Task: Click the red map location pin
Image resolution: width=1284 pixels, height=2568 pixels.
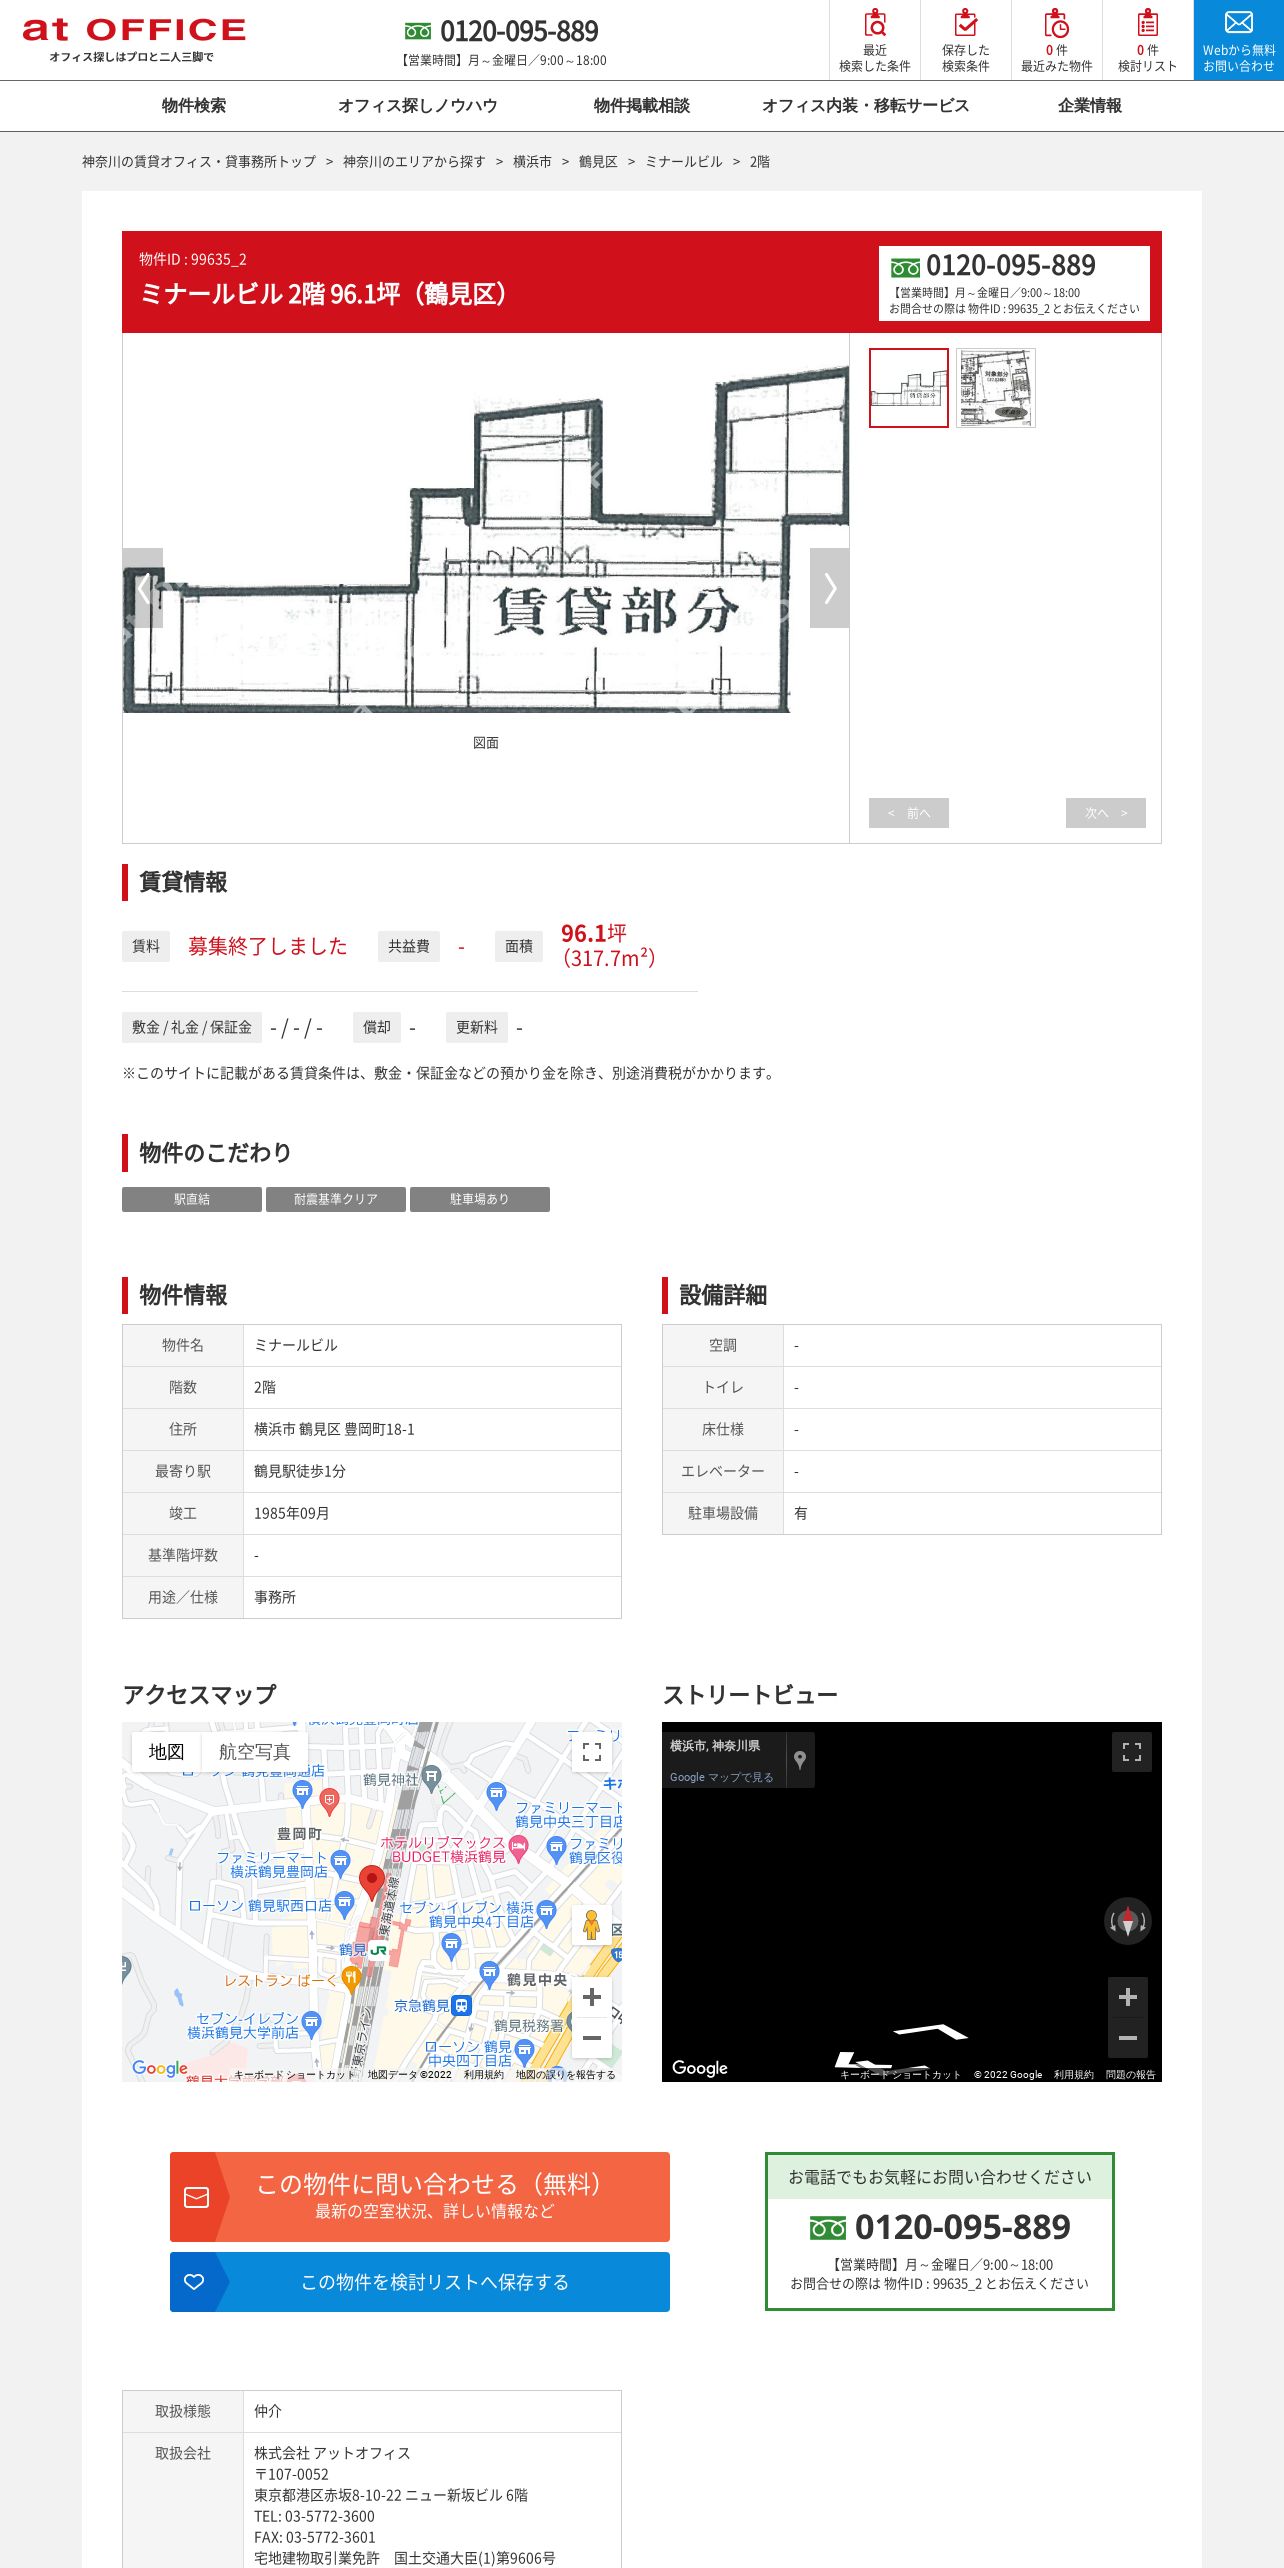Action: coord(372,1882)
